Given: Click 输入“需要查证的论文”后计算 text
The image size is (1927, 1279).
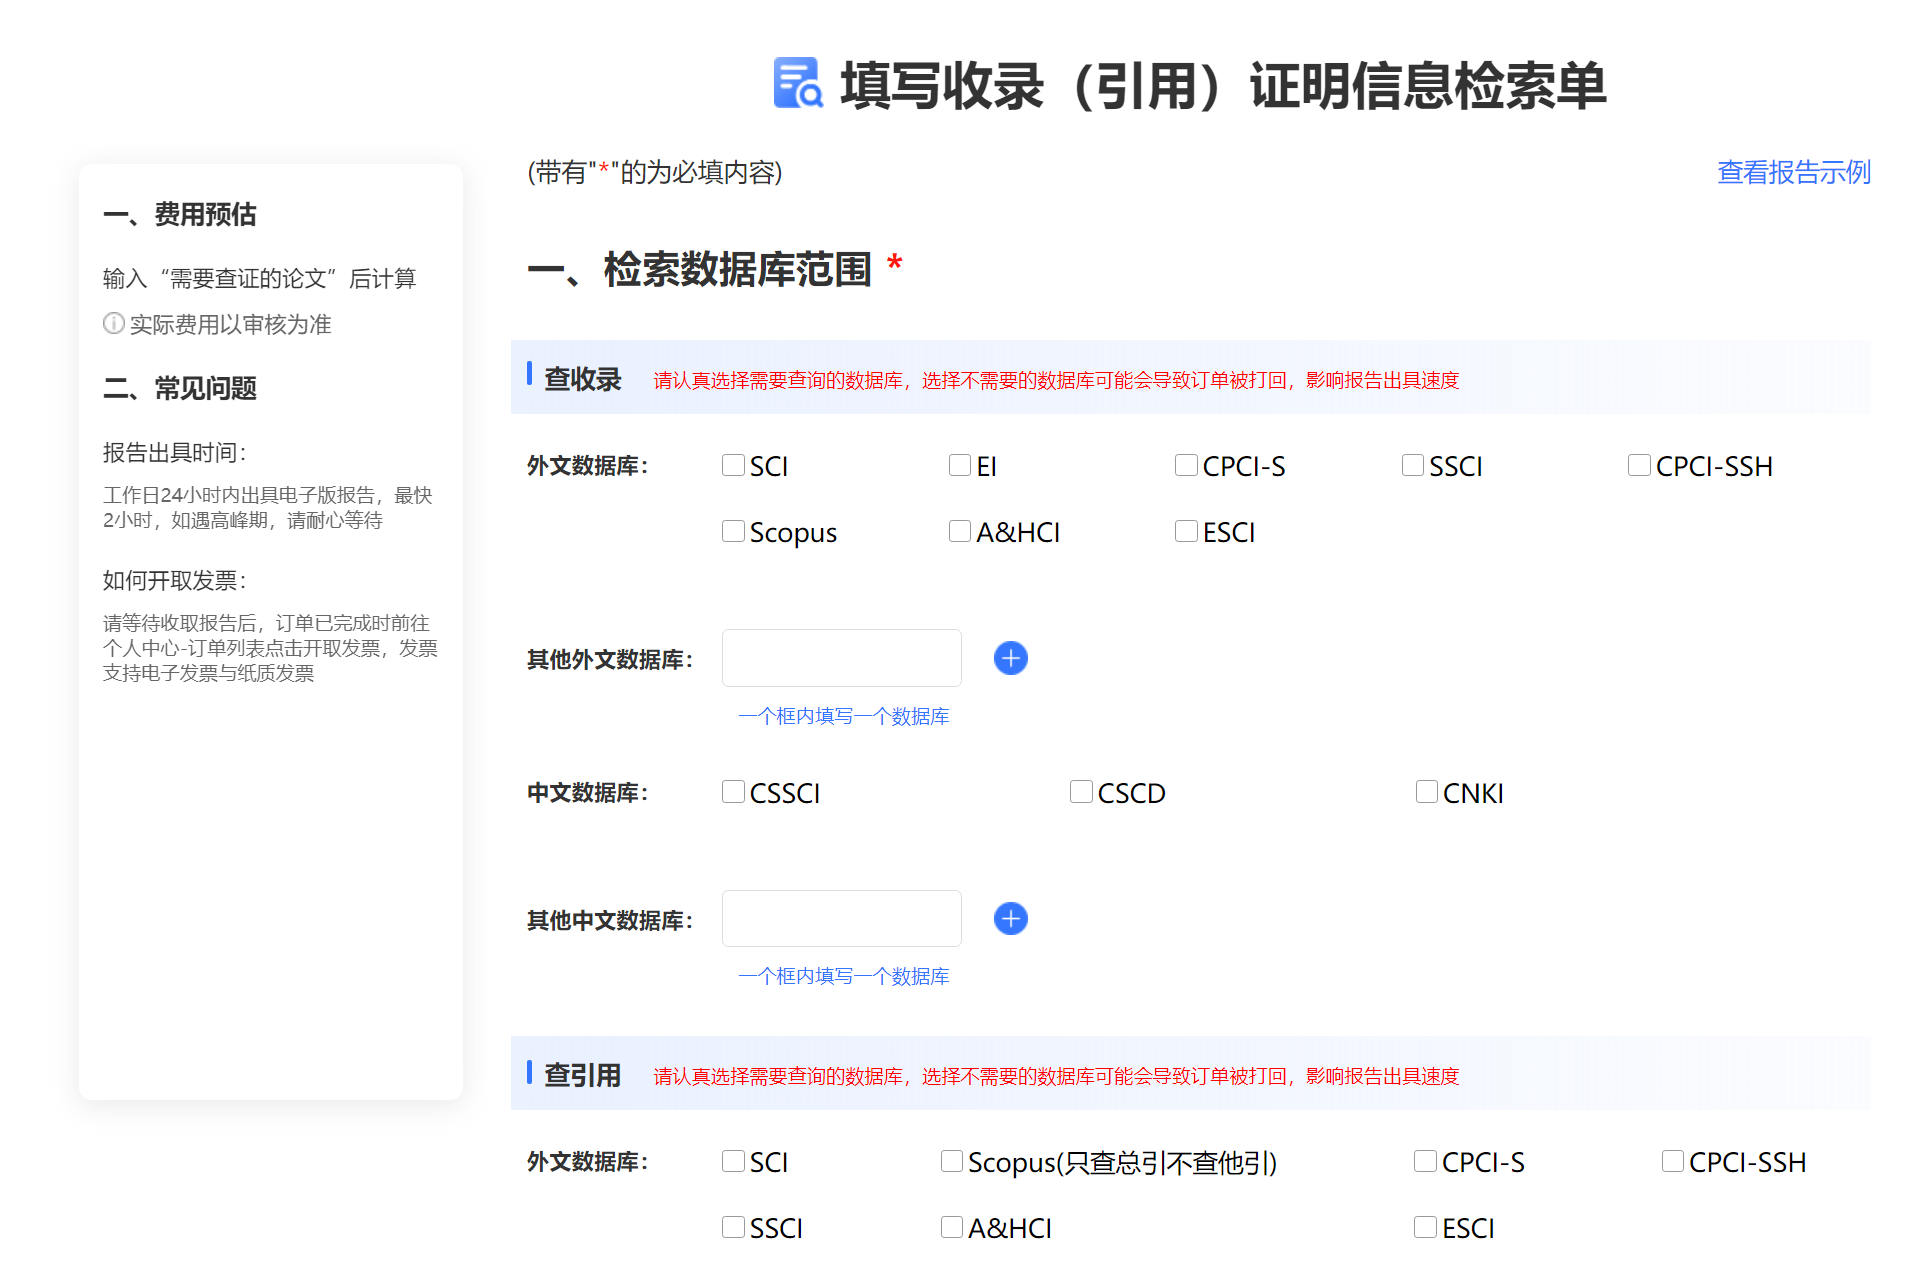Looking at the screenshot, I should pyautogui.click(x=259, y=278).
